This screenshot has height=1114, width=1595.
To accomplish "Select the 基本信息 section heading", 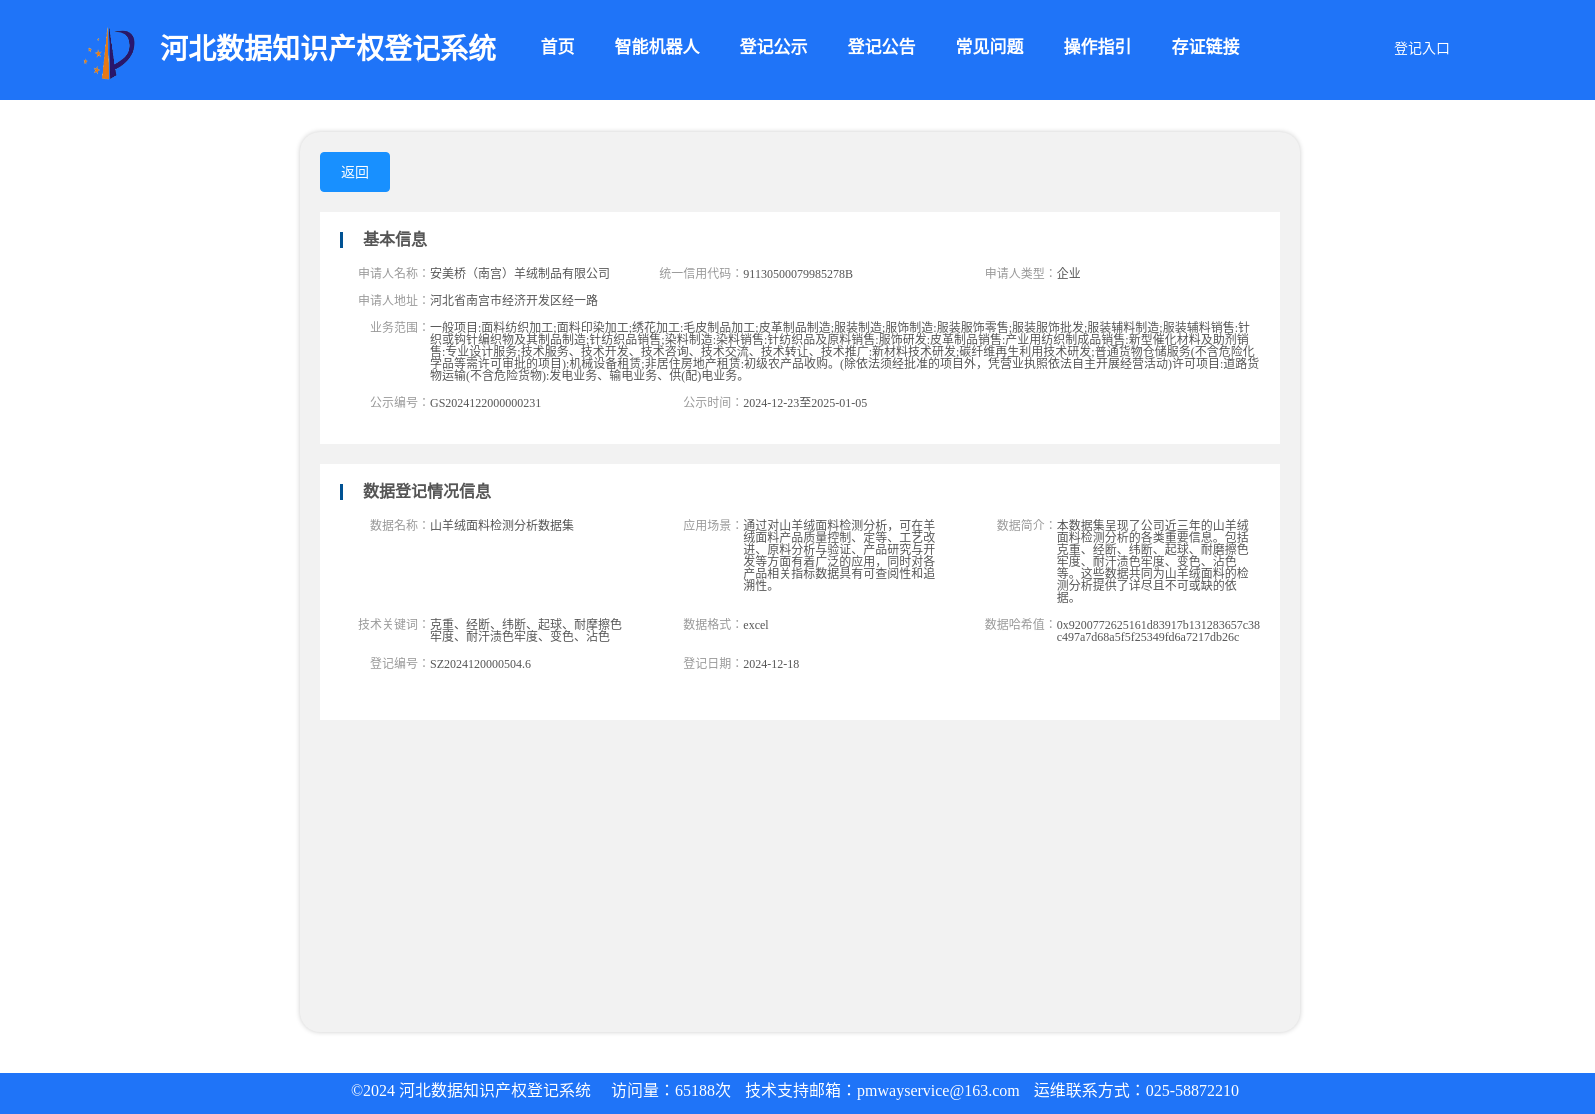I will tap(394, 239).
